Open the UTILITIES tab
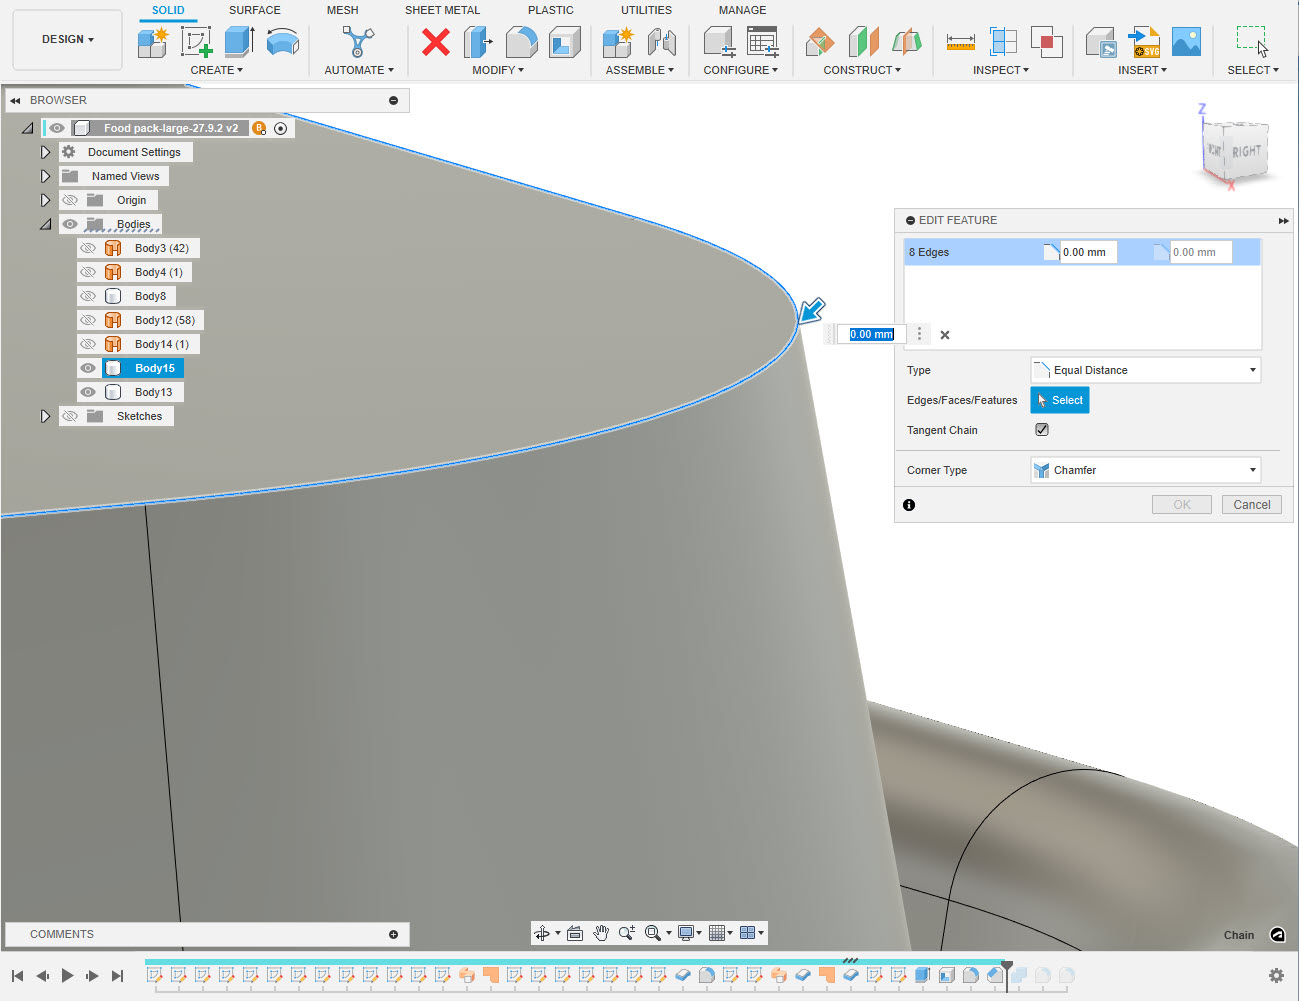Screen dimensions: 1299x1001 646,10
